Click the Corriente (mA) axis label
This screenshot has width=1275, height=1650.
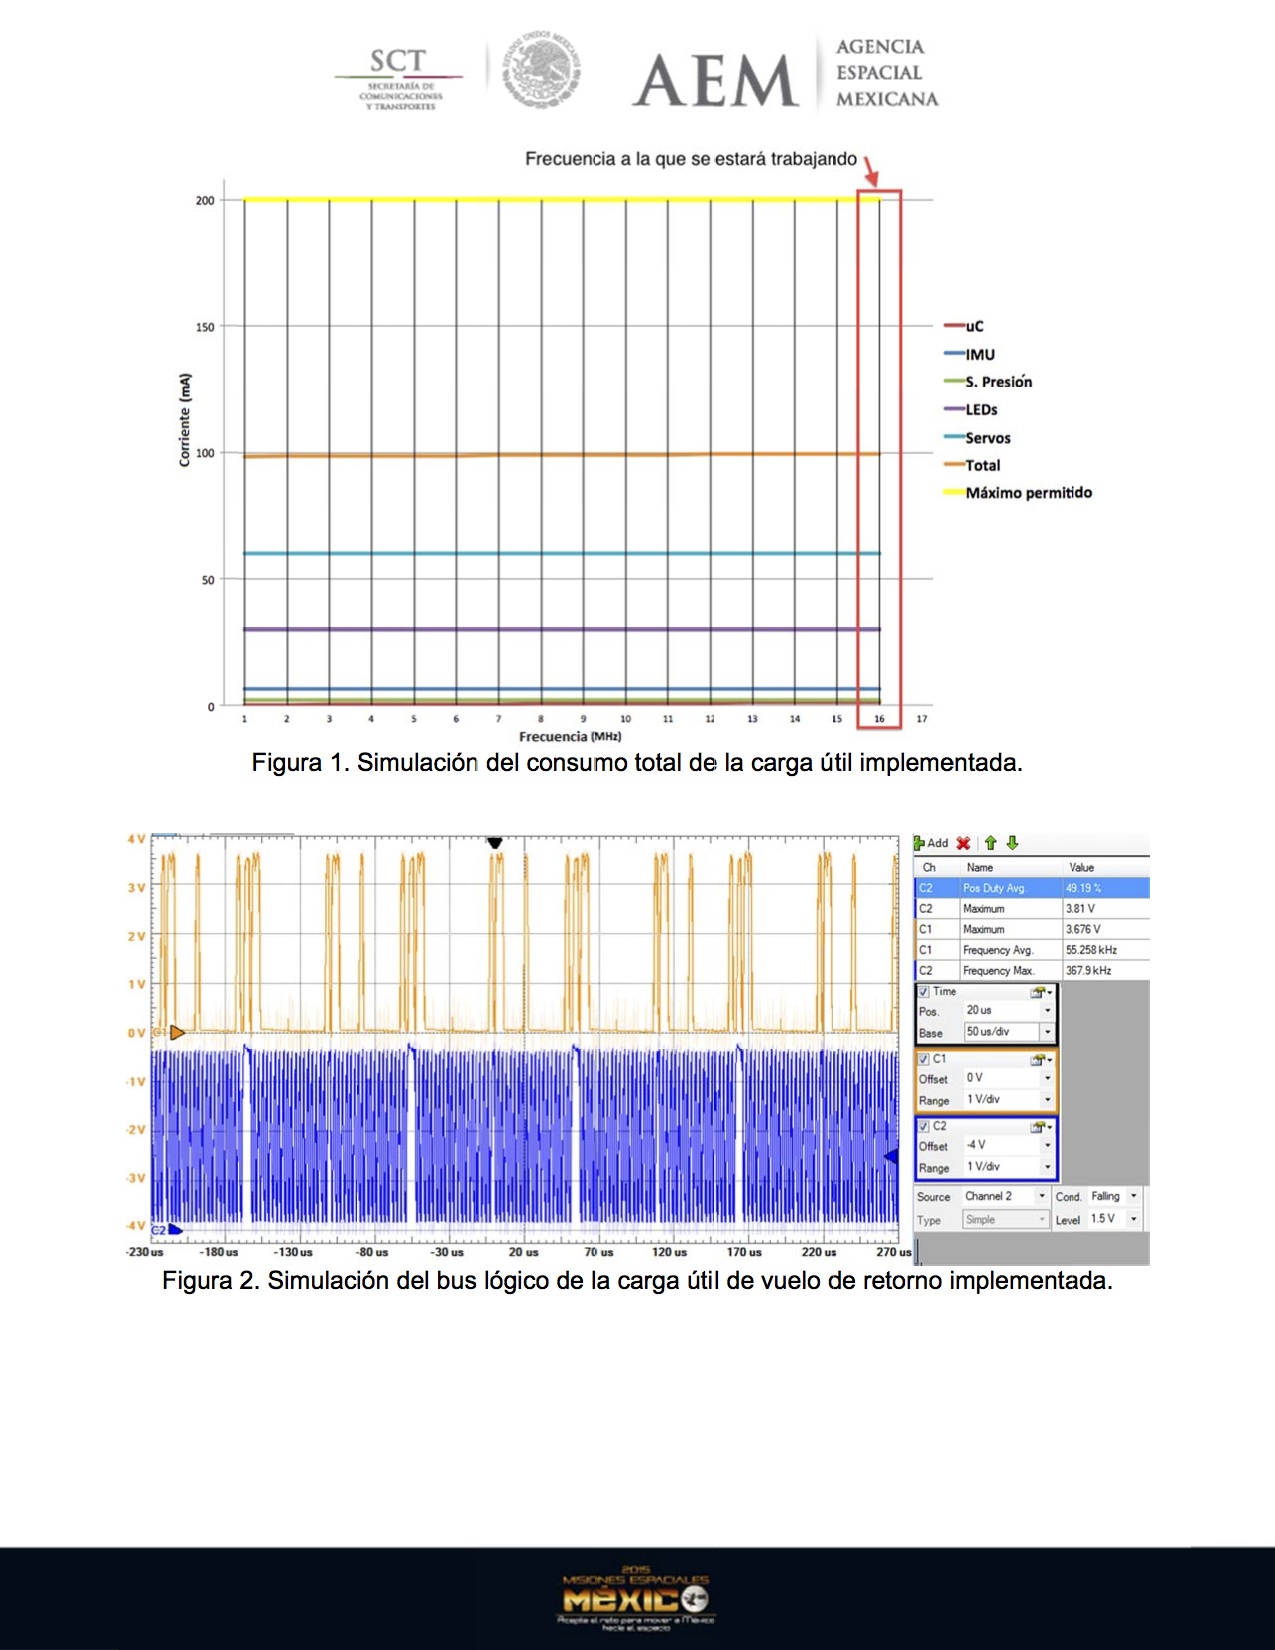[185, 420]
